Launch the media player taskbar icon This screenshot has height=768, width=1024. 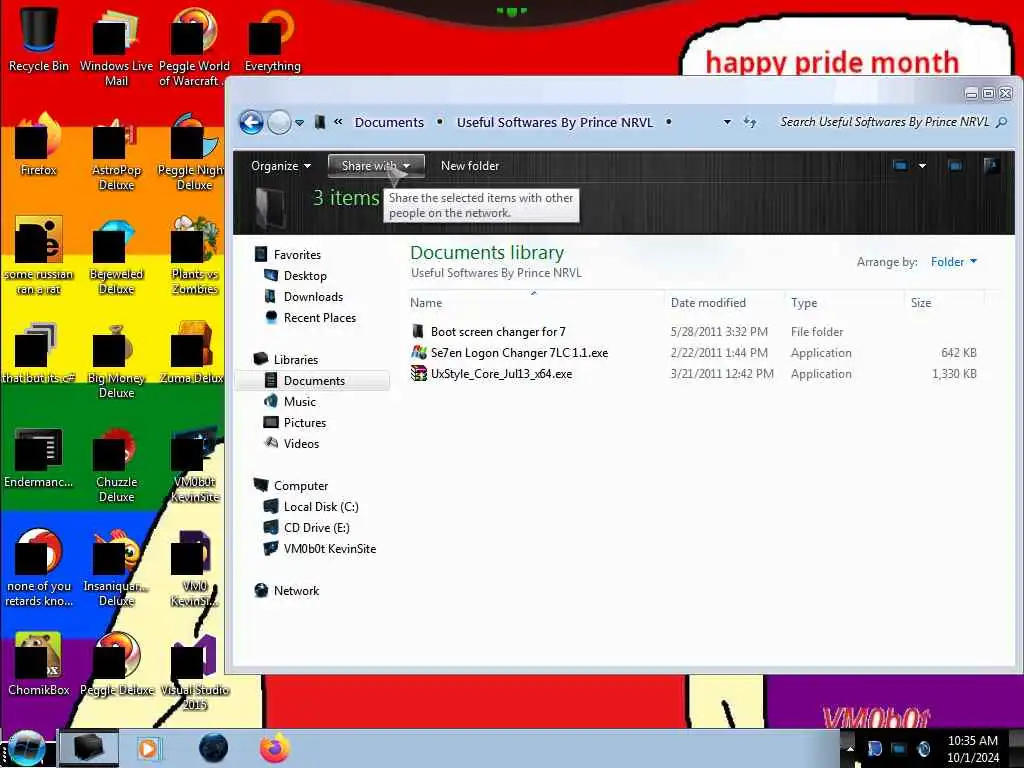click(x=149, y=748)
